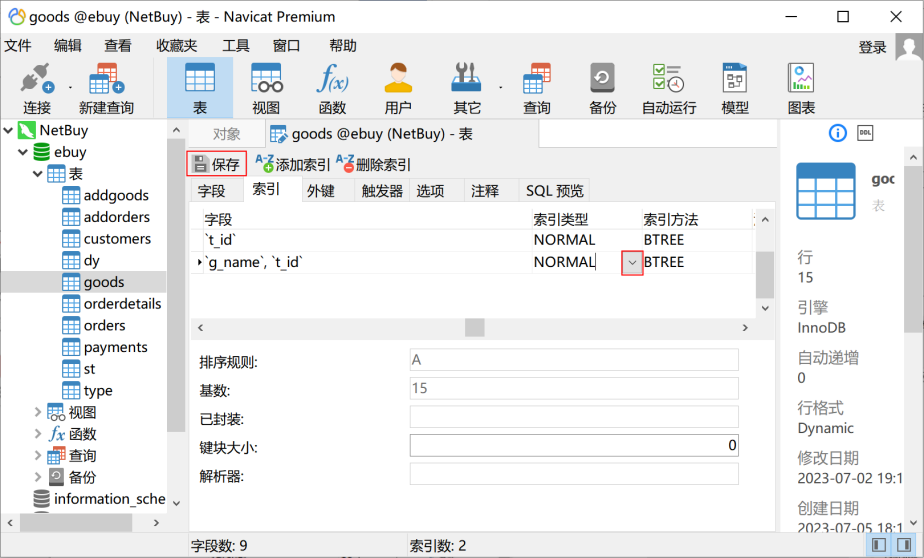Click the ebuy database icon

(41, 152)
